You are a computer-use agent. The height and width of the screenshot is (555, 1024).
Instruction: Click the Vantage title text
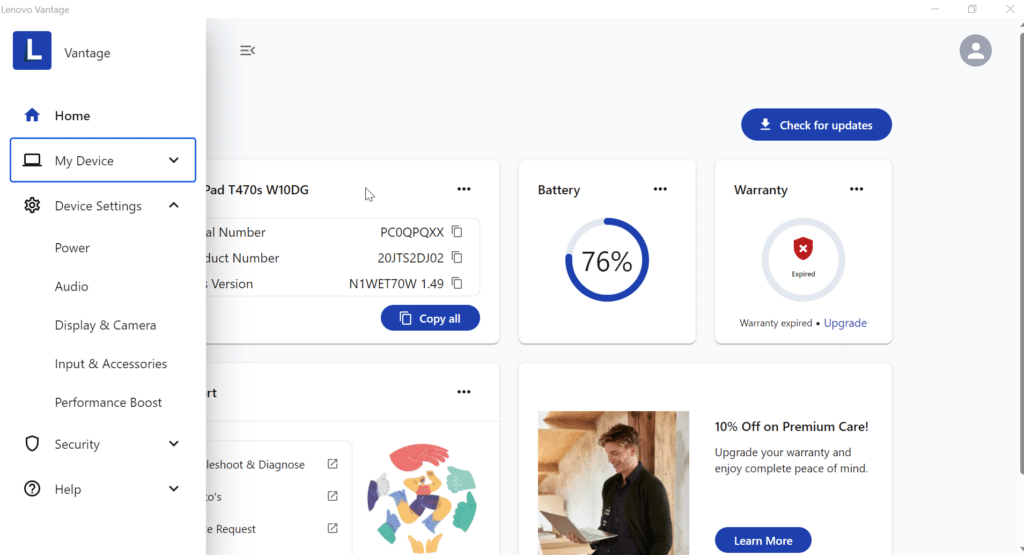click(87, 53)
